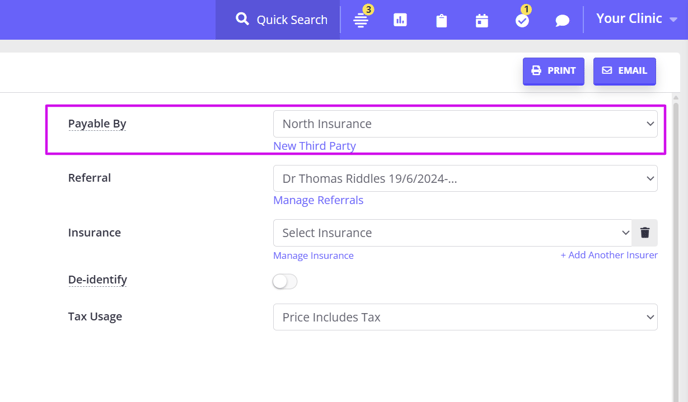The width and height of the screenshot is (688, 402).
Task: Click the magnifying glass search icon
Action: point(242,19)
